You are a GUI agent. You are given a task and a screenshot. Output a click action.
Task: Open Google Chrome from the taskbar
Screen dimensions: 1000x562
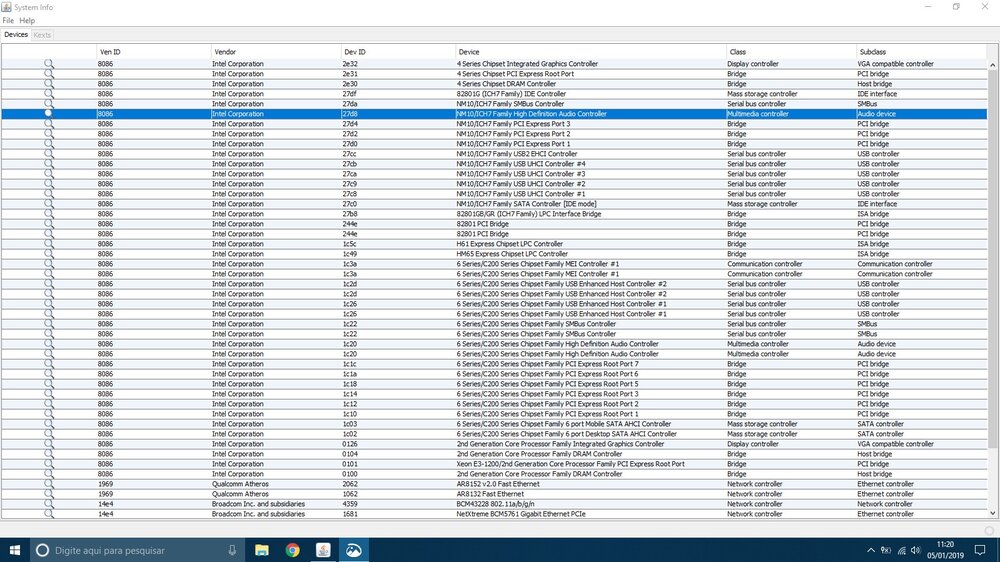coord(292,550)
